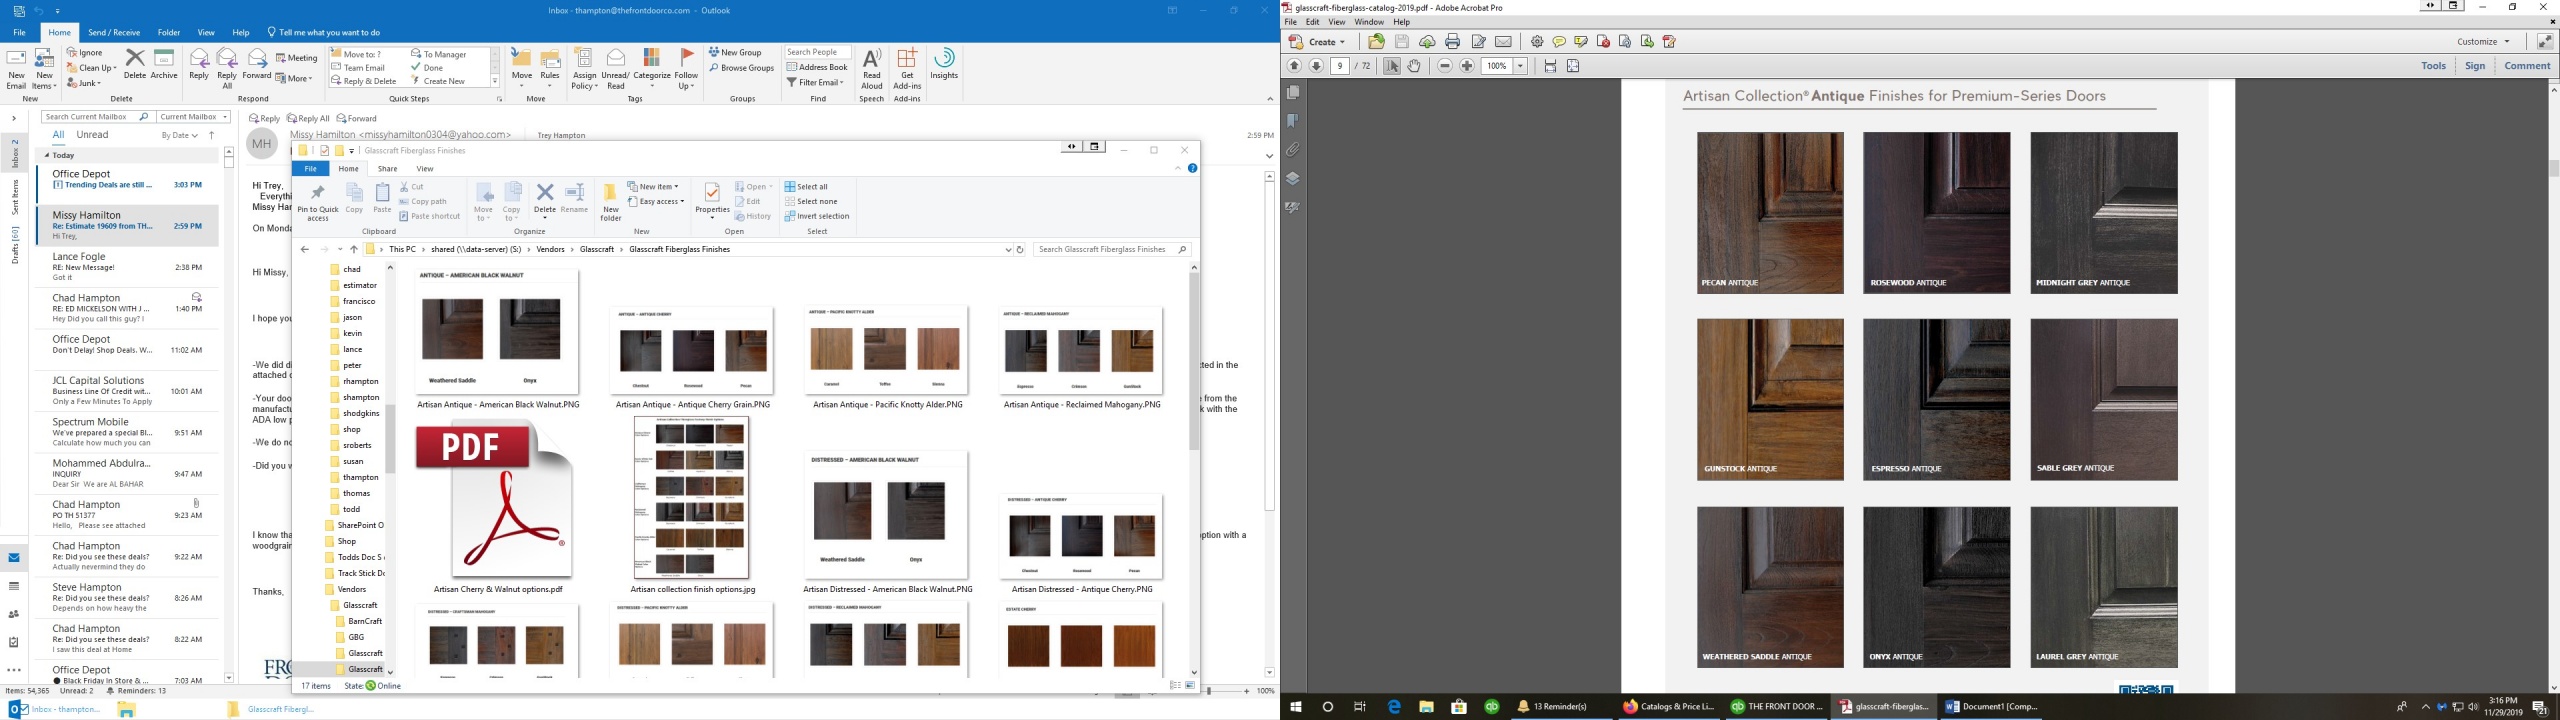2560x720 pixels.
Task: Open the Comment pane in Acrobat
Action: (2526, 66)
